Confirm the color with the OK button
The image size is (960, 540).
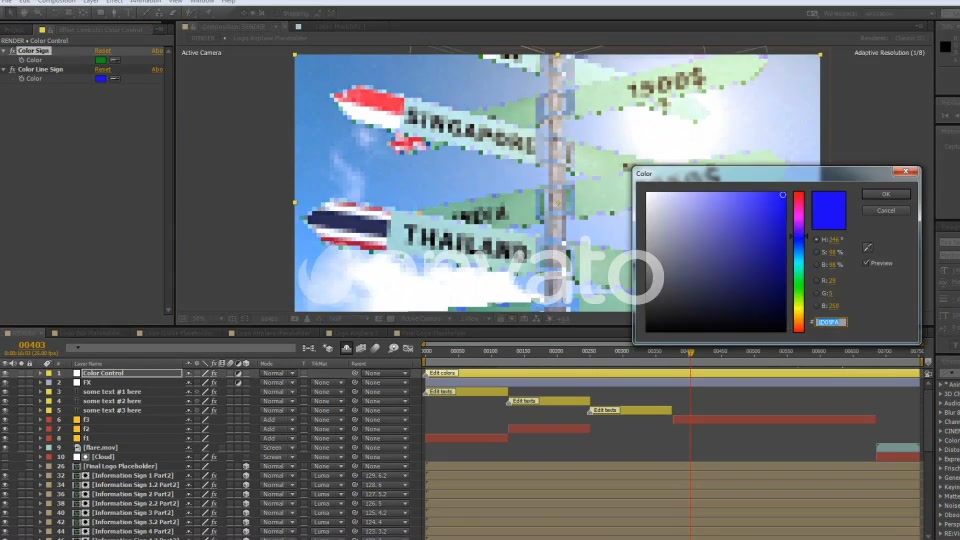point(886,194)
